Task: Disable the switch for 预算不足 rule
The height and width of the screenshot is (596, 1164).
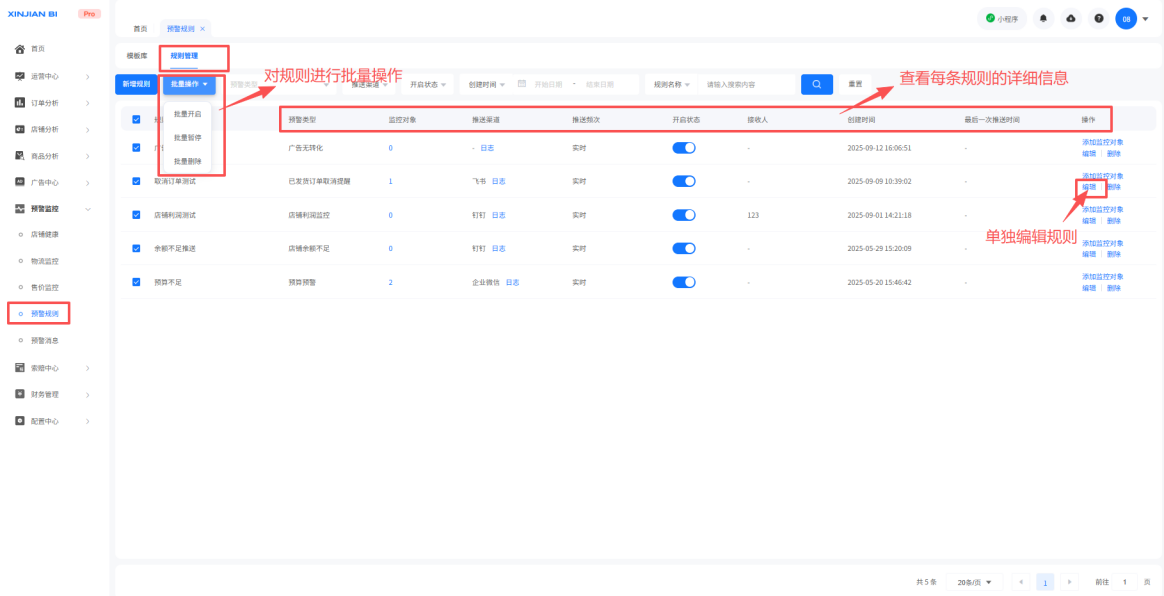Action: click(x=684, y=282)
